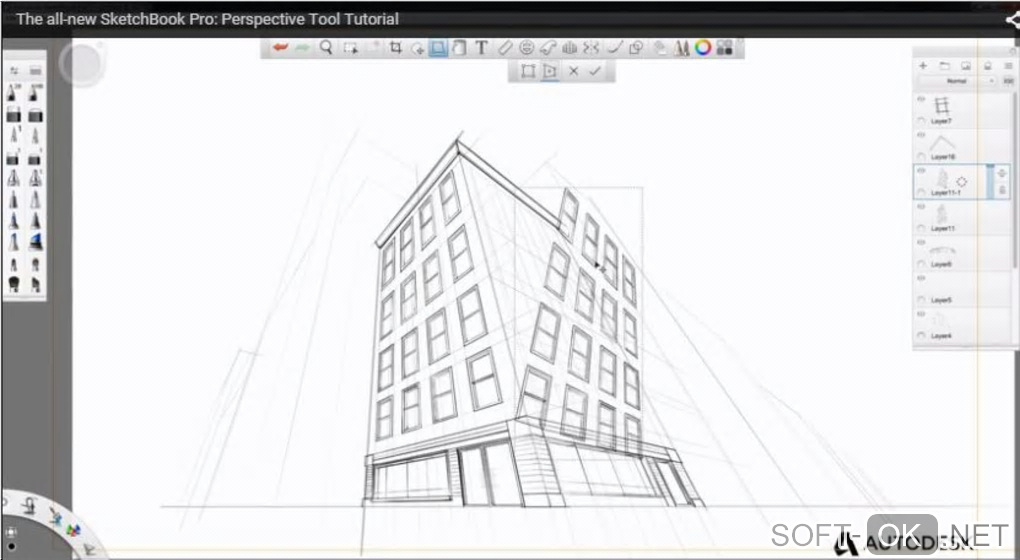Select the Layer11 thumbnail
1020x560 pixels.
[x=941, y=214]
